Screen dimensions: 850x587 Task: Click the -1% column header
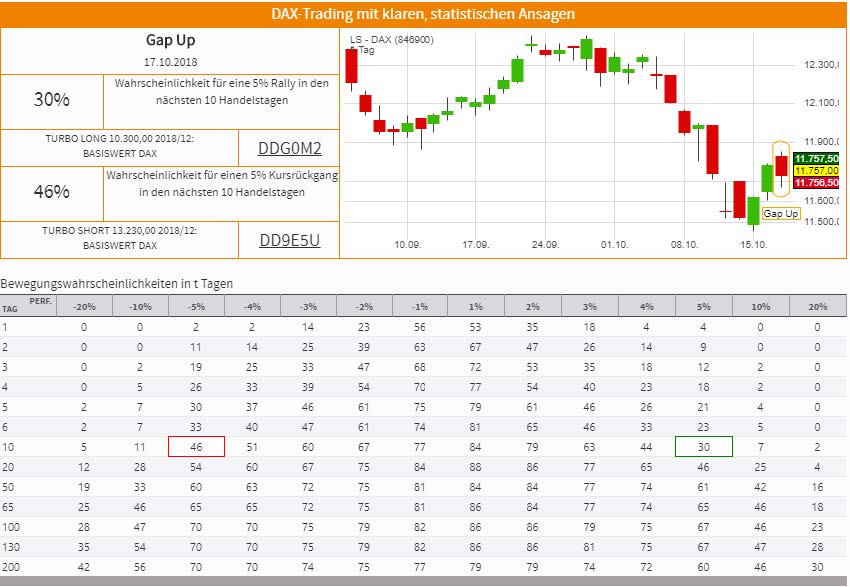(x=420, y=306)
